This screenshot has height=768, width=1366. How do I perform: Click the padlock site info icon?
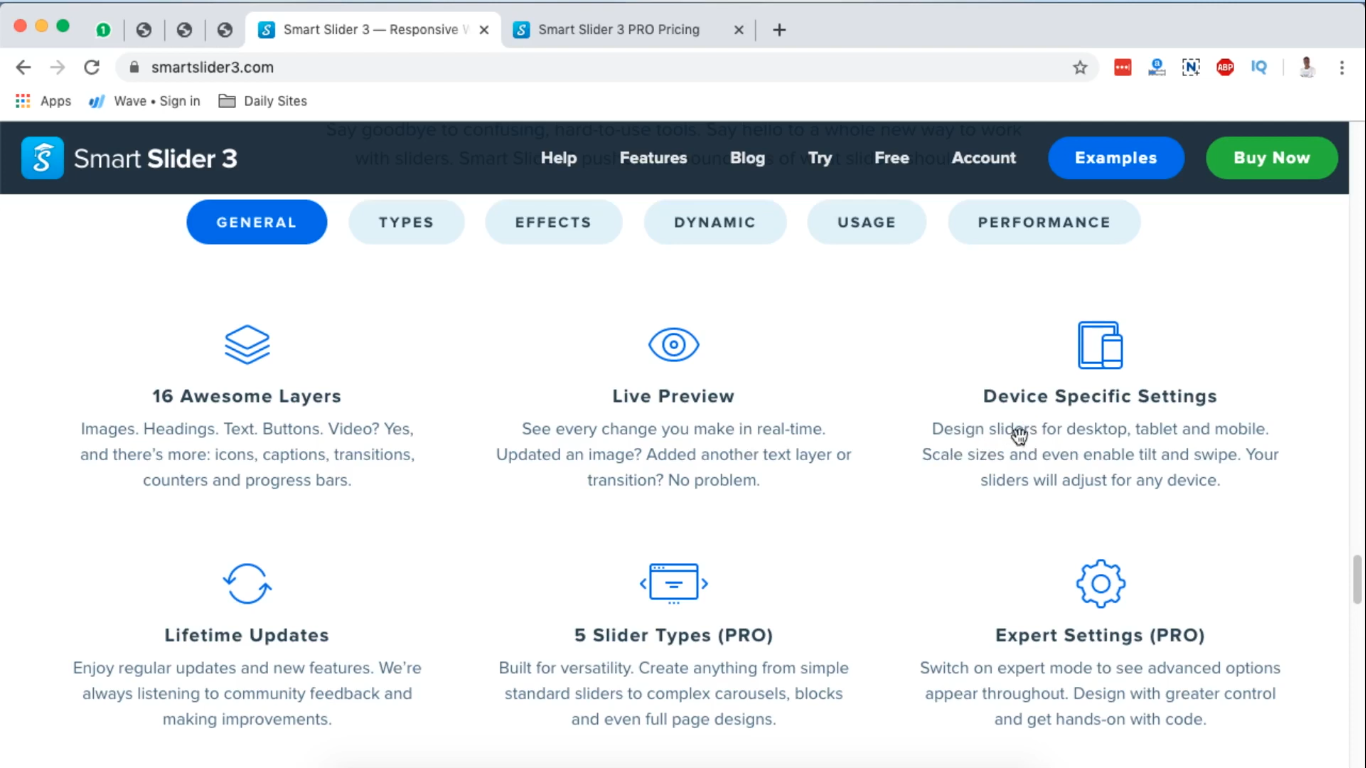tap(134, 67)
